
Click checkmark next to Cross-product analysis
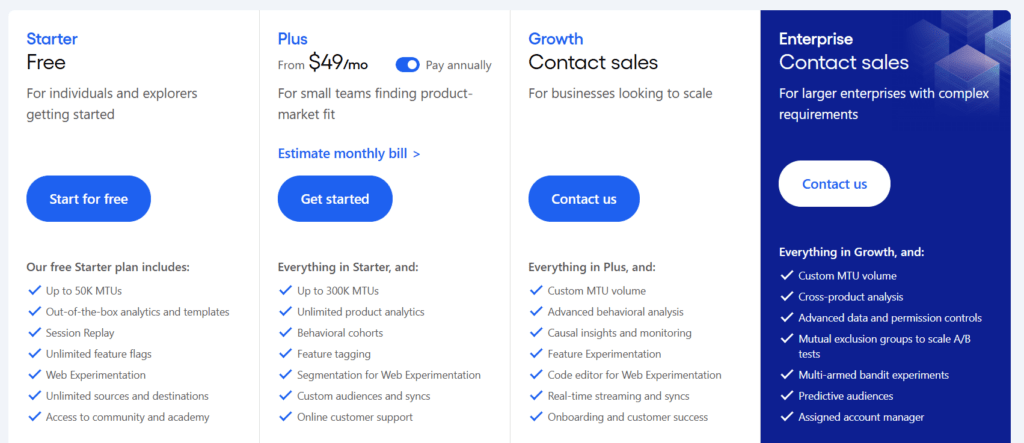(x=787, y=296)
